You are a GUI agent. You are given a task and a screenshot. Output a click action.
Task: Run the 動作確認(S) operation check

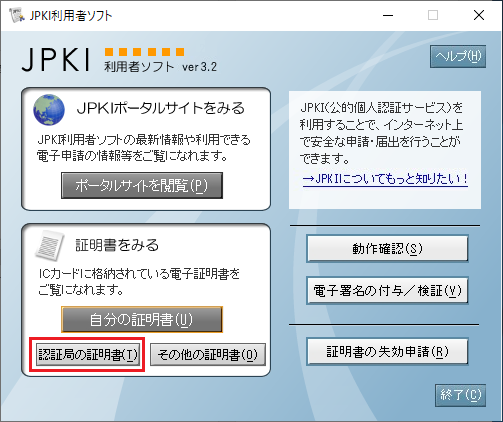tap(387, 248)
